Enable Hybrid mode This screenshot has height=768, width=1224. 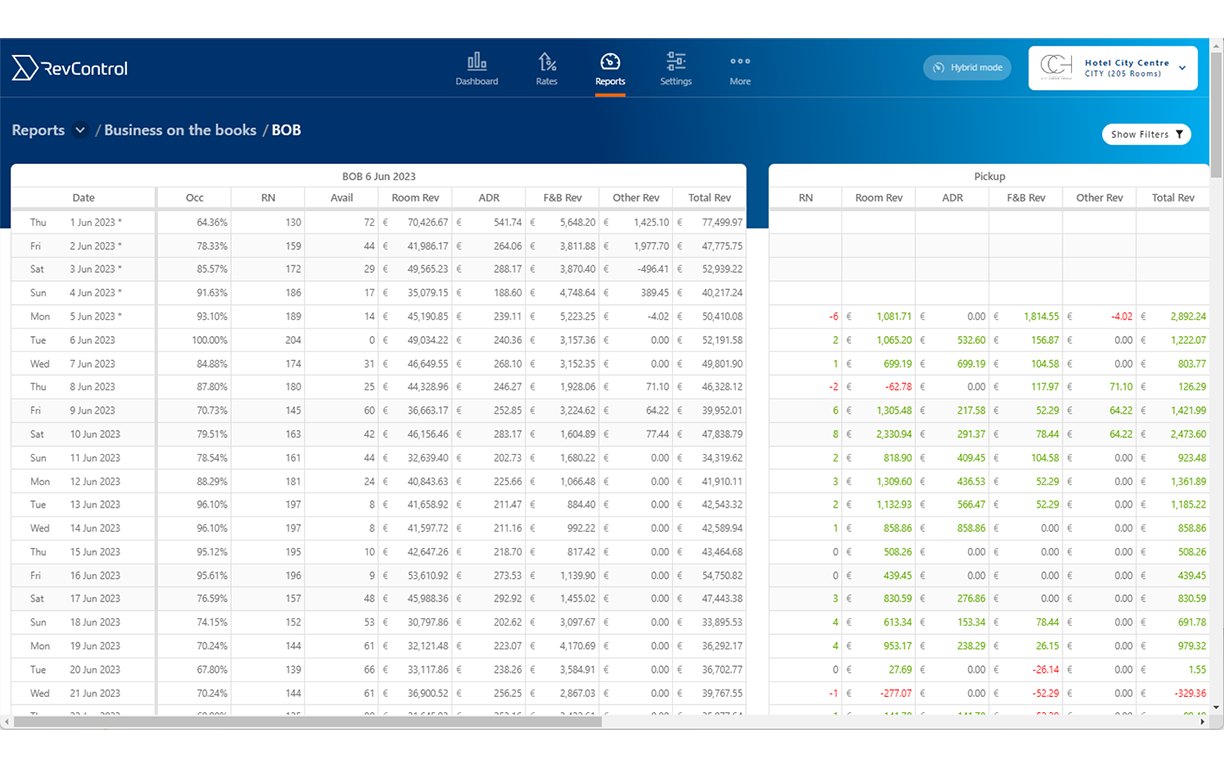[x=967, y=67]
